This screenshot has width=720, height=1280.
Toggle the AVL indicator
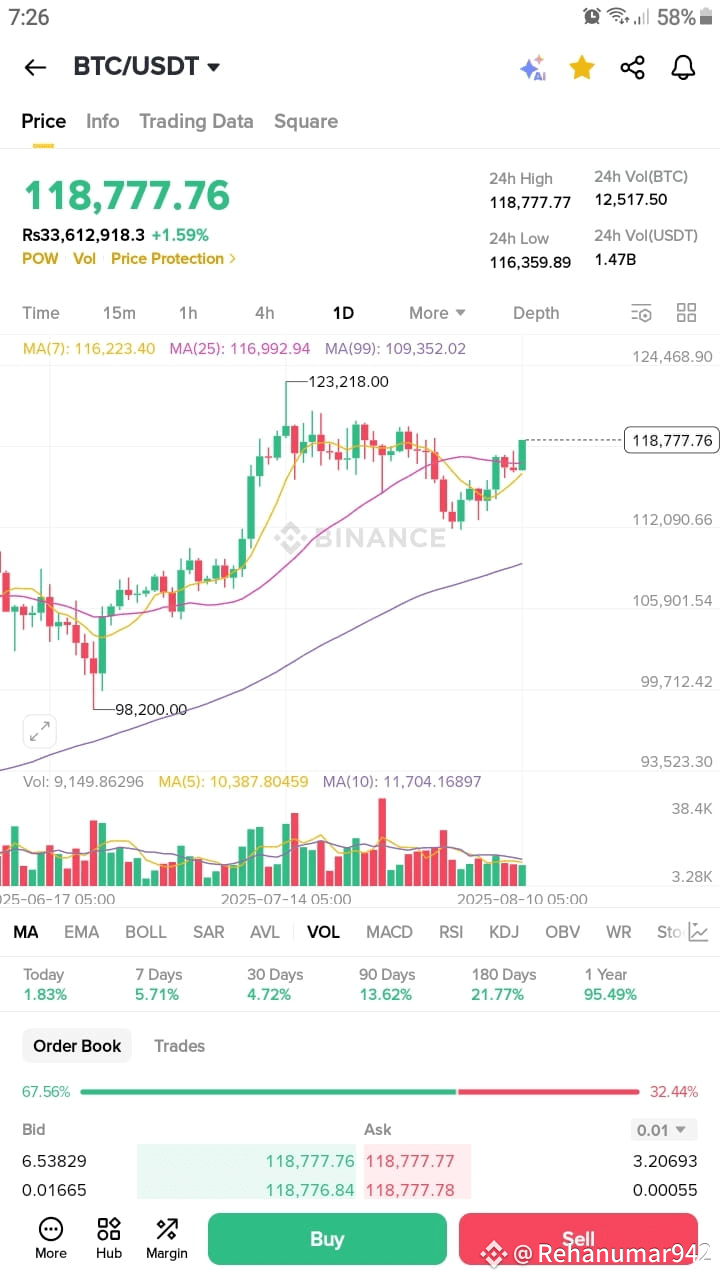265,932
